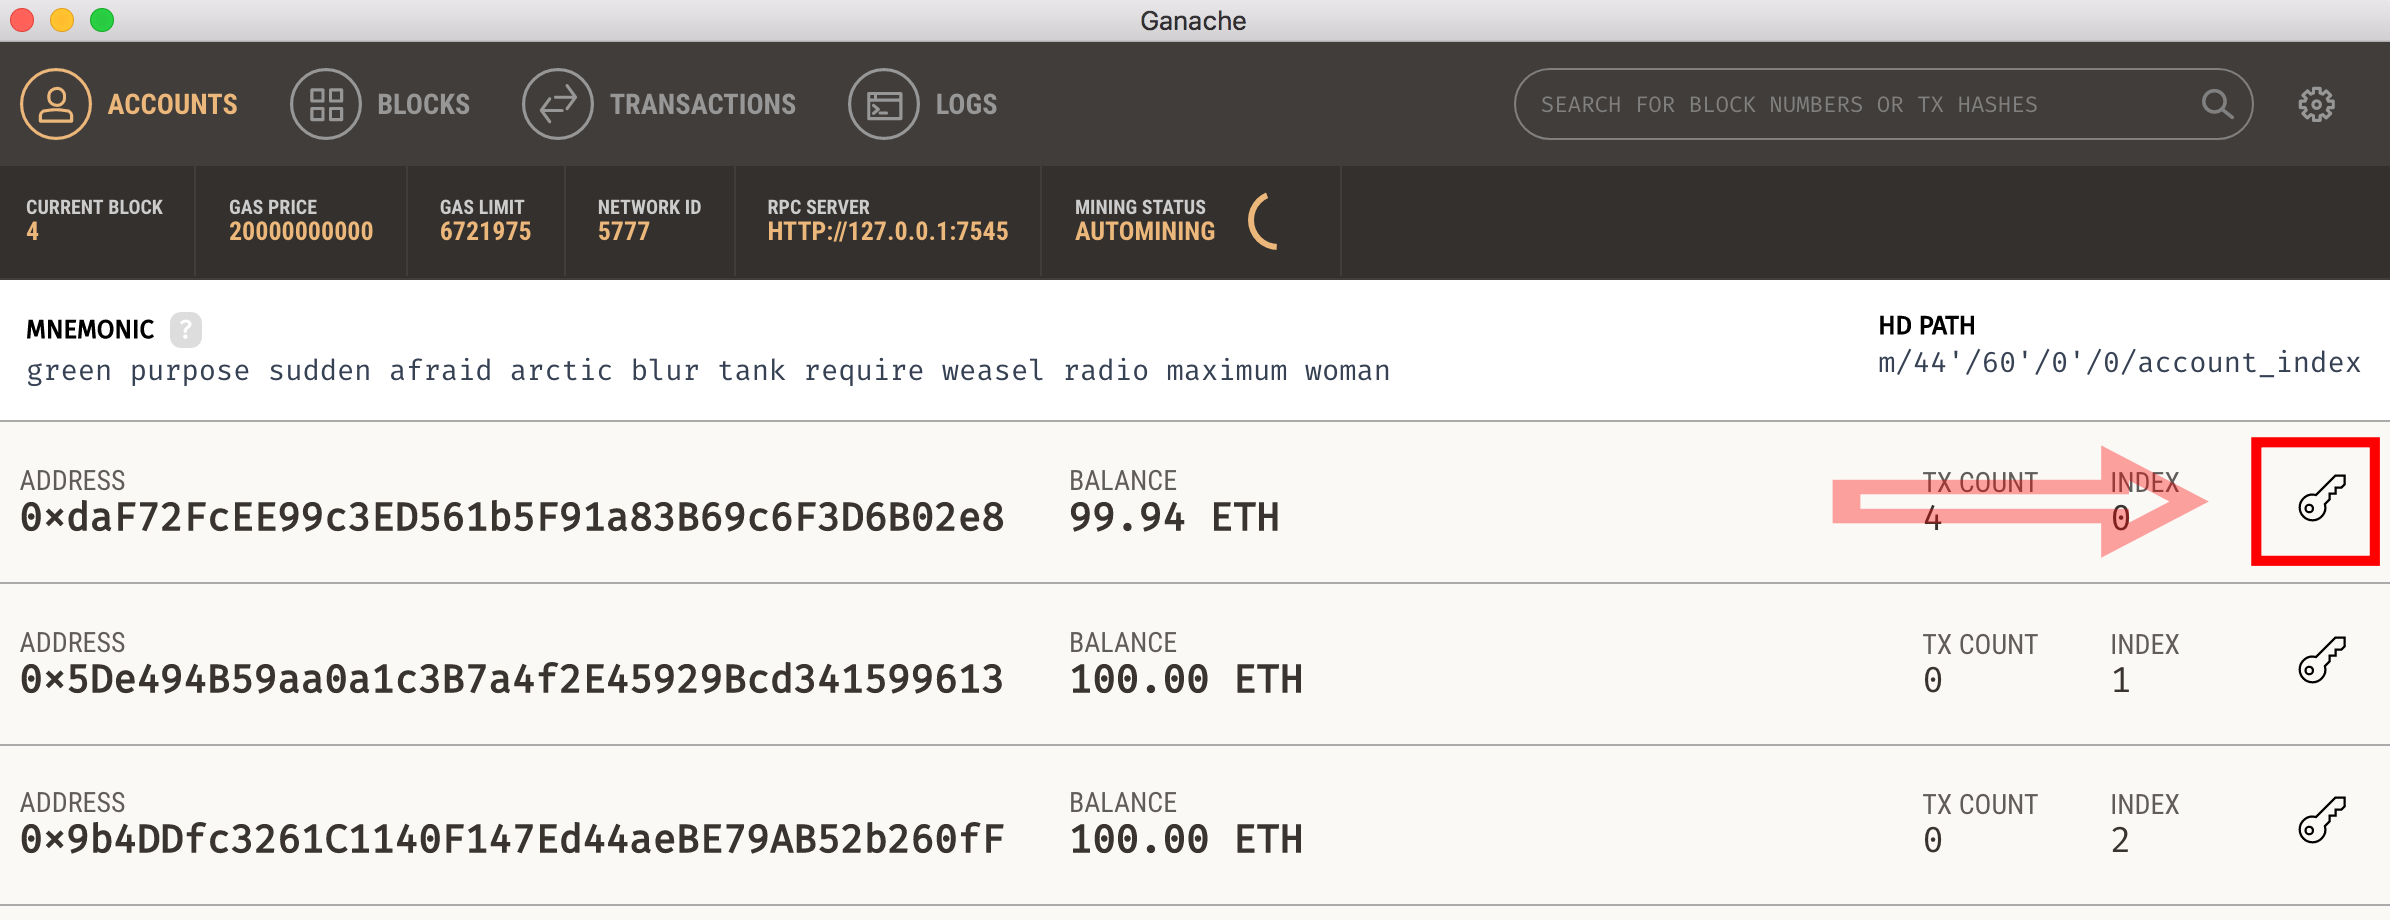Click the gas limit value 6721975
The width and height of the screenshot is (2390, 920).
pyautogui.click(x=485, y=232)
